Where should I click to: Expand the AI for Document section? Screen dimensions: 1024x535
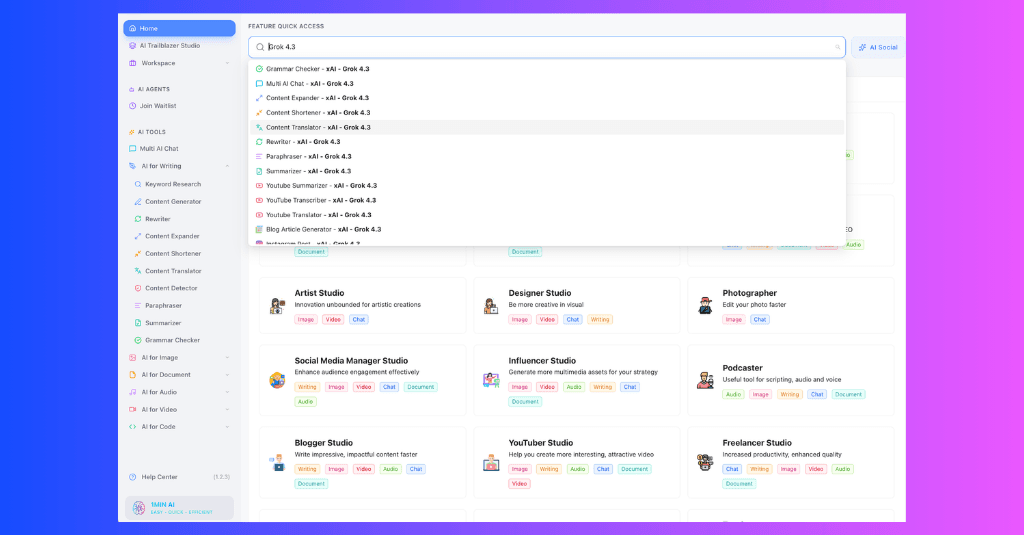[227, 375]
